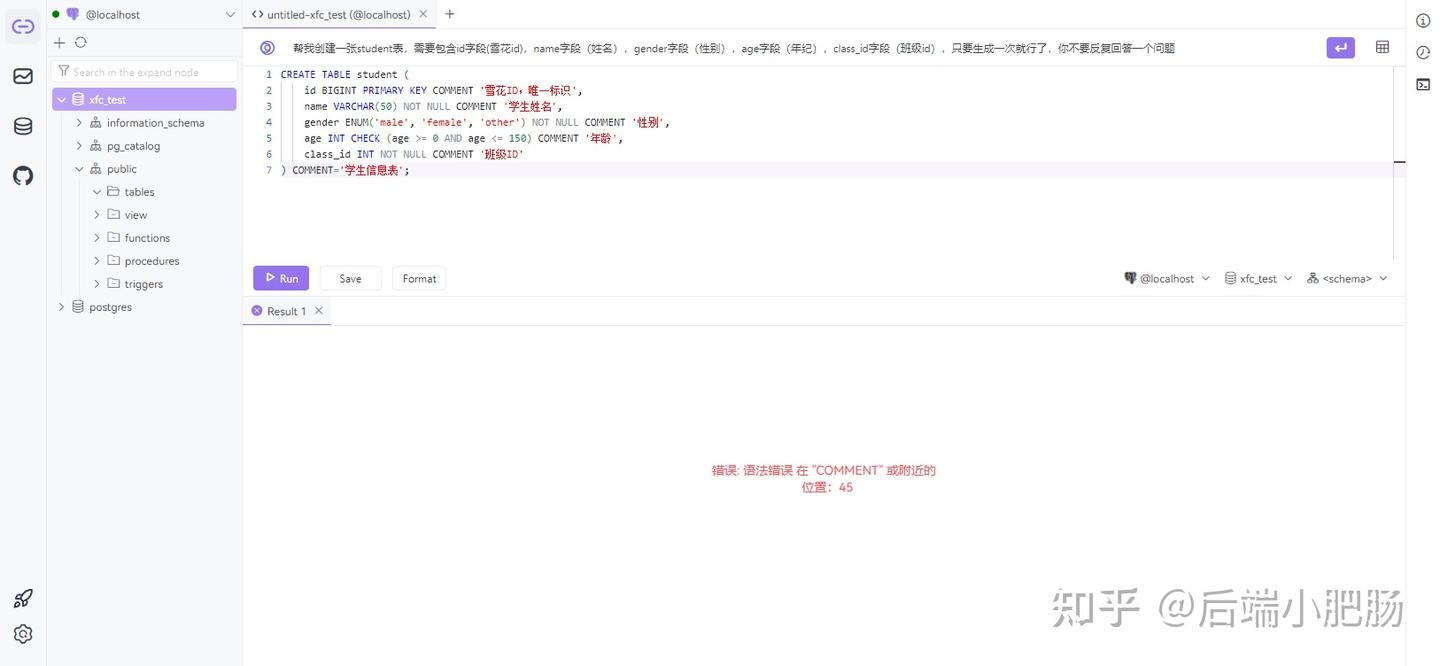Format the SQL code
Screen dimensions: 1440x666
tap(419, 278)
